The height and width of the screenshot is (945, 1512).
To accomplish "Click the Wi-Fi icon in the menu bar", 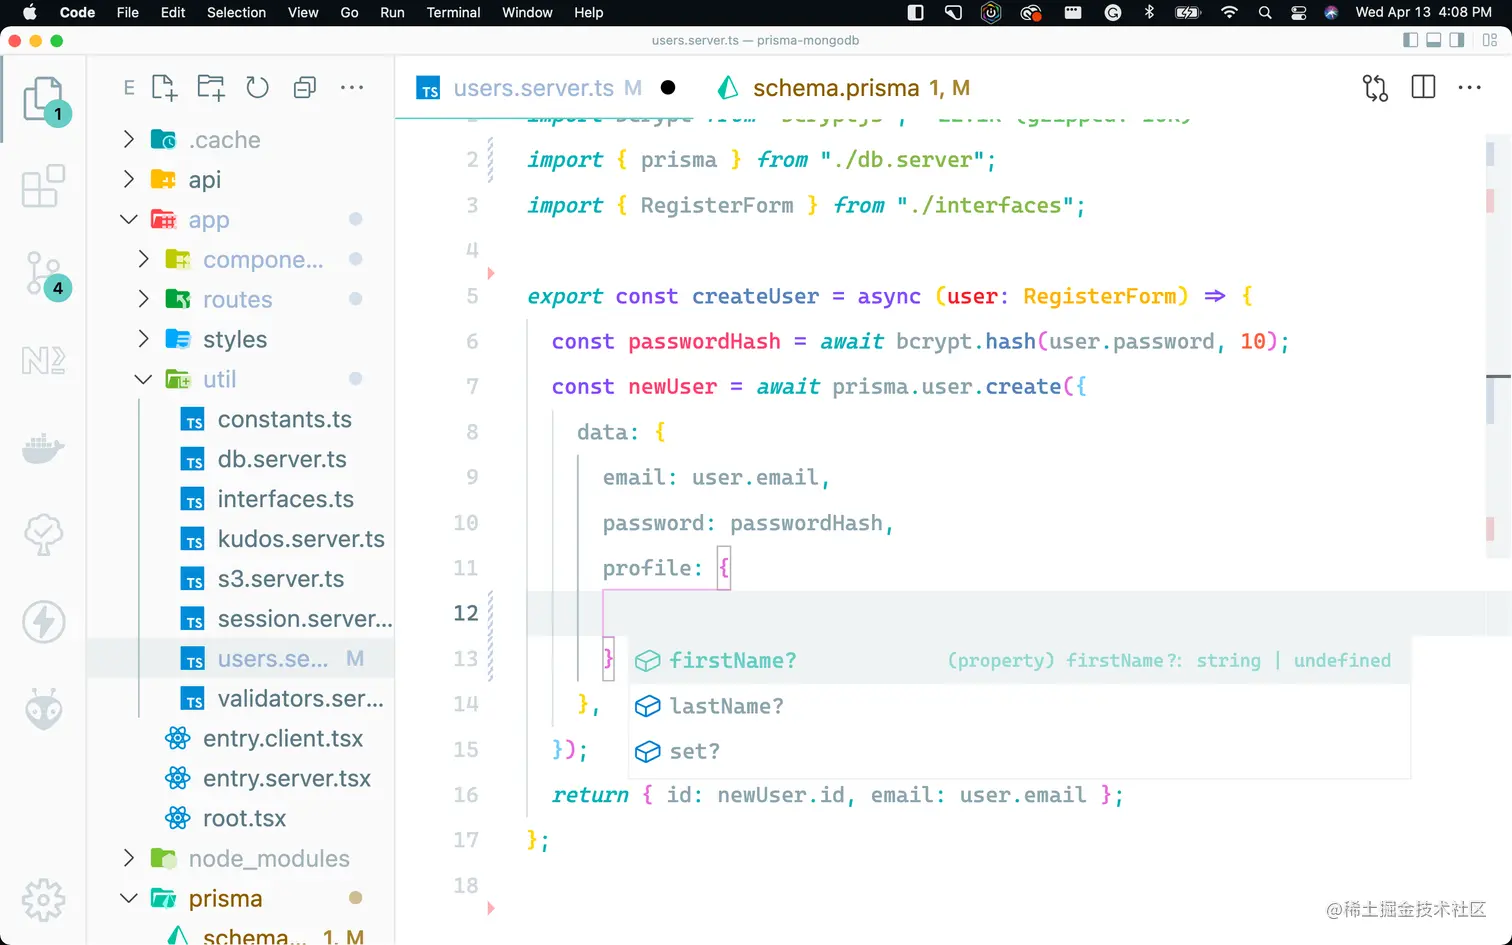I will [1228, 13].
